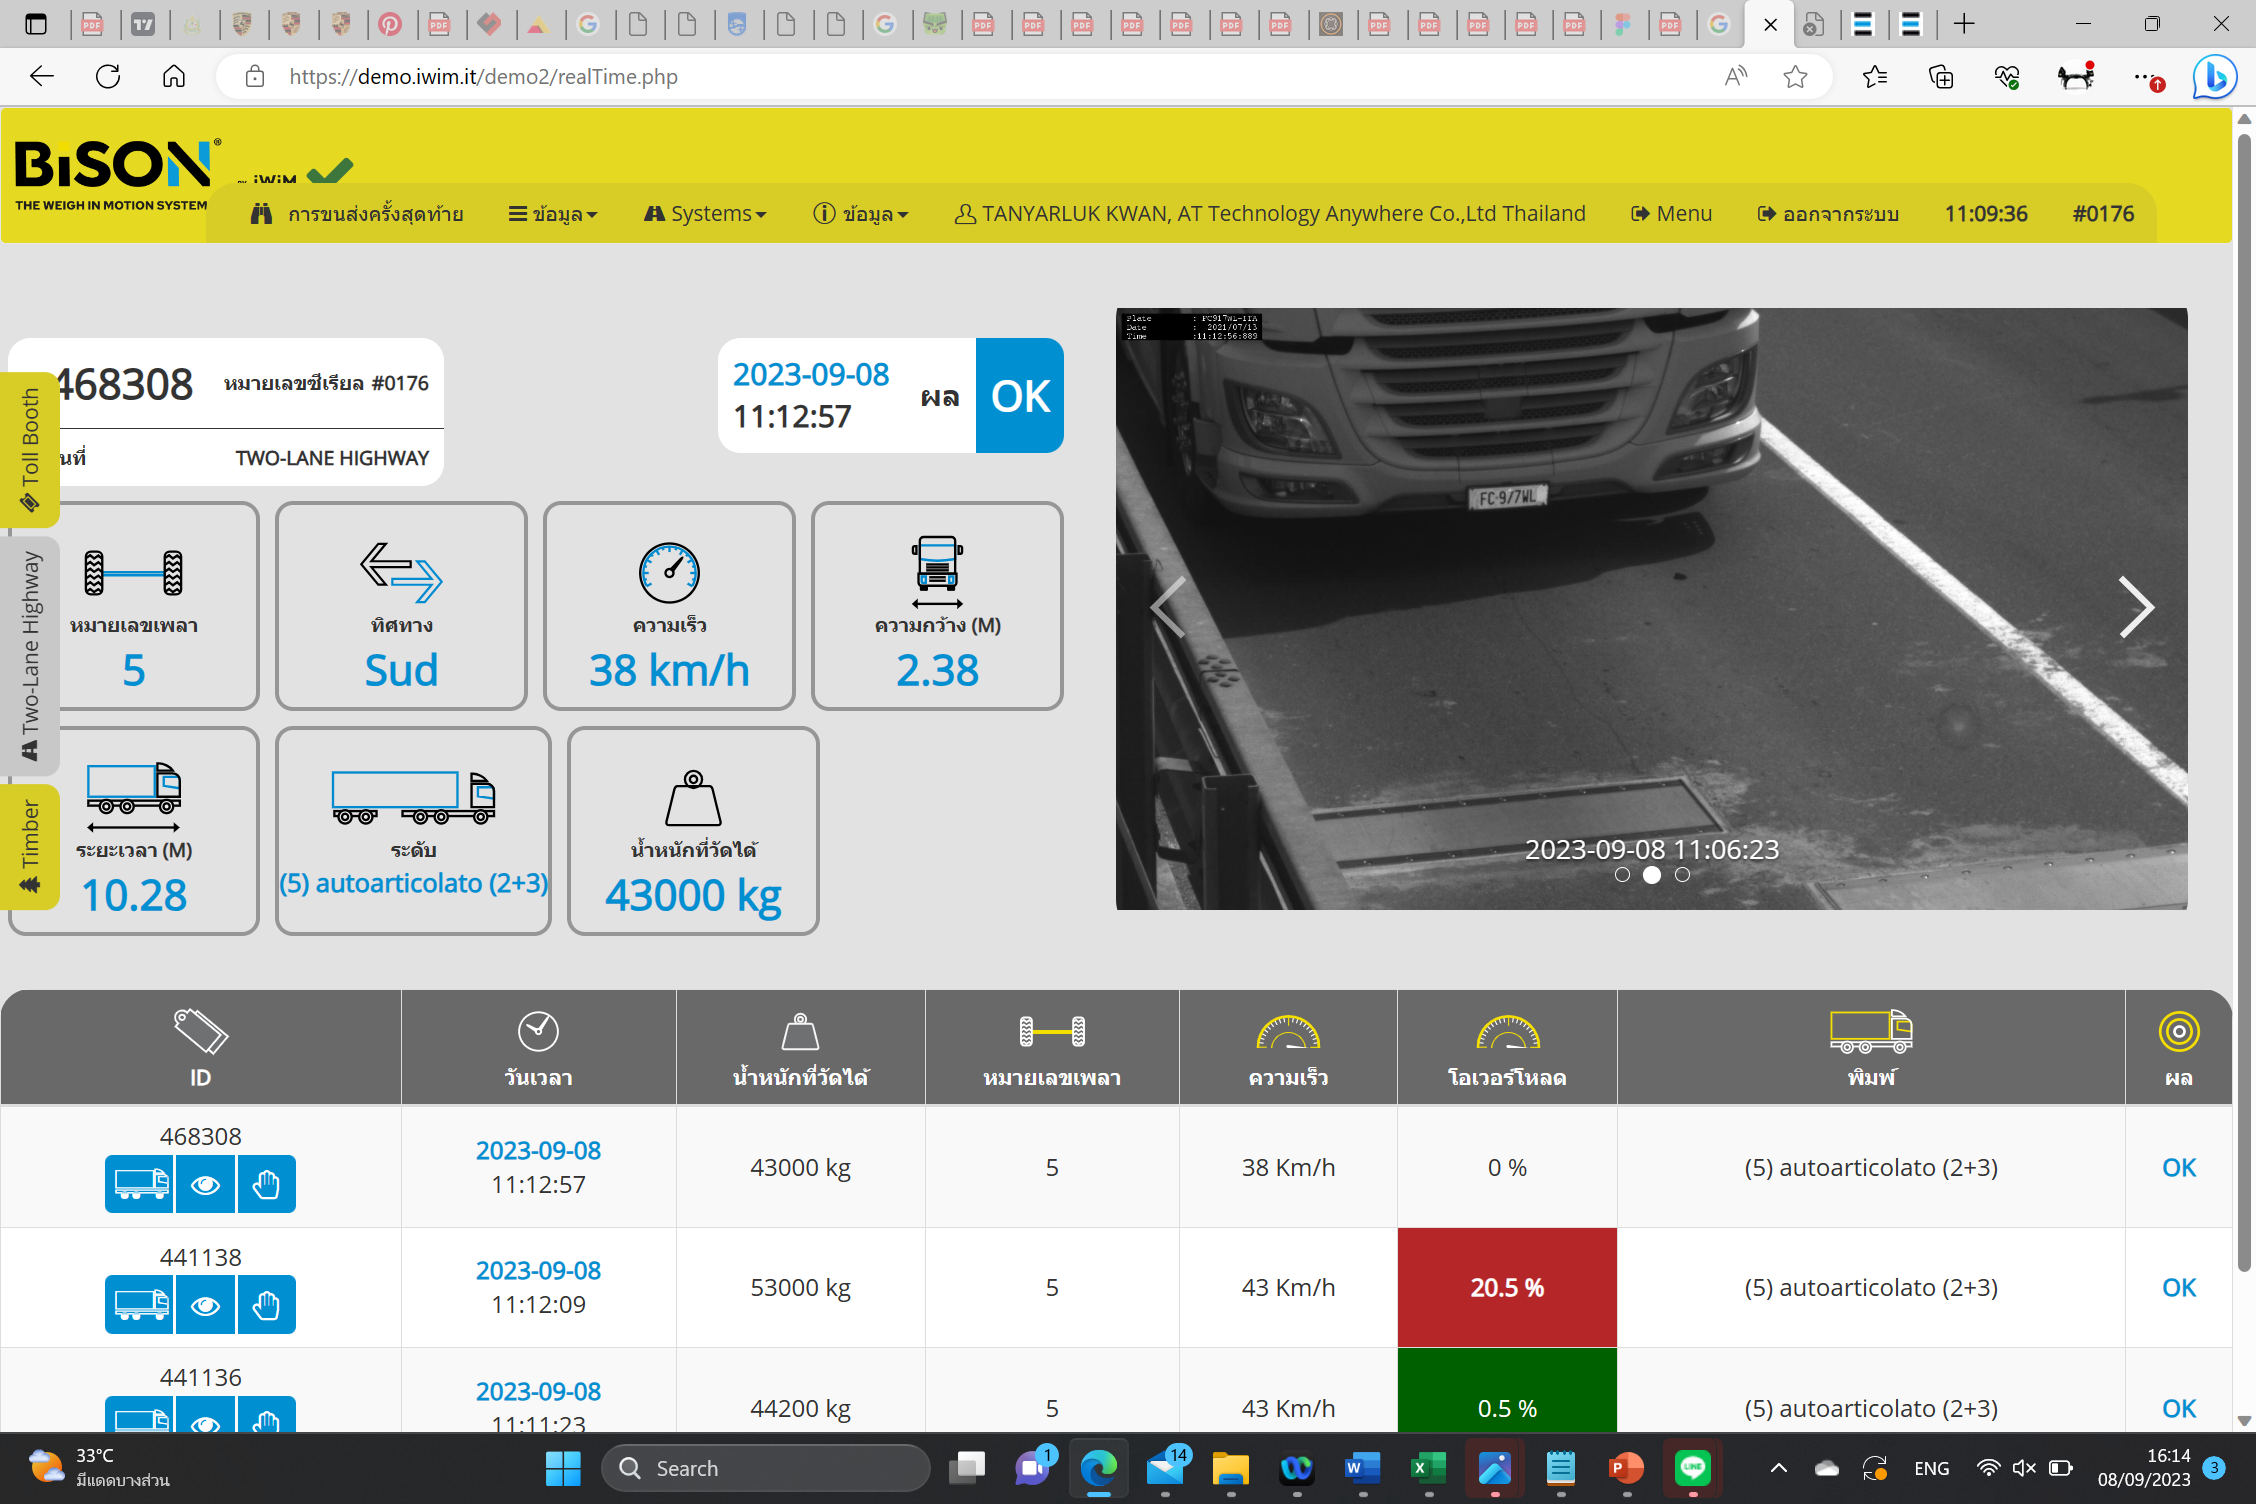Screen dimensions: 2256x1504
Task: Show next camera image with right arrow
Action: click(x=2135, y=607)
